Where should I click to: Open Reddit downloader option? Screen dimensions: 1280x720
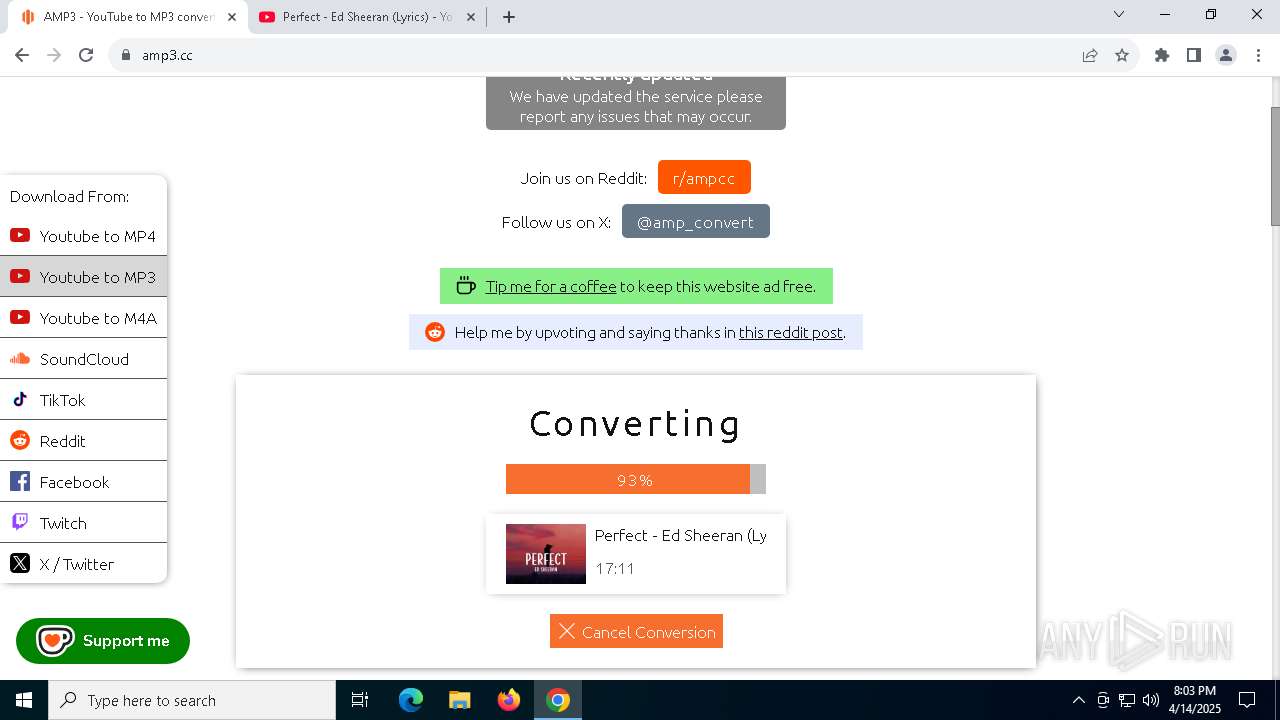[x=83, y=441]
